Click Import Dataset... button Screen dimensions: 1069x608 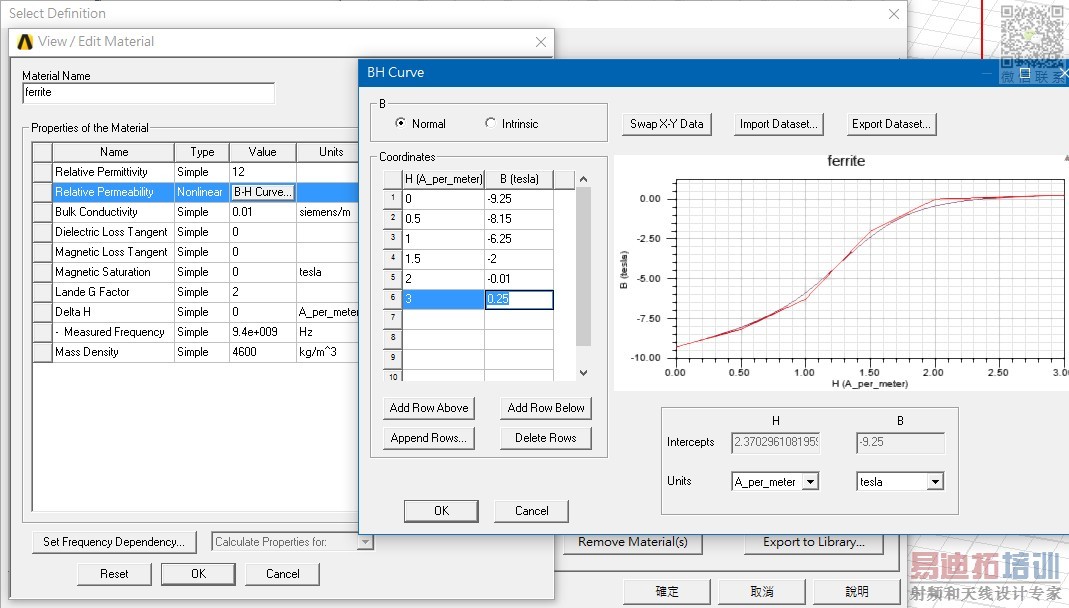coord(779,124)
